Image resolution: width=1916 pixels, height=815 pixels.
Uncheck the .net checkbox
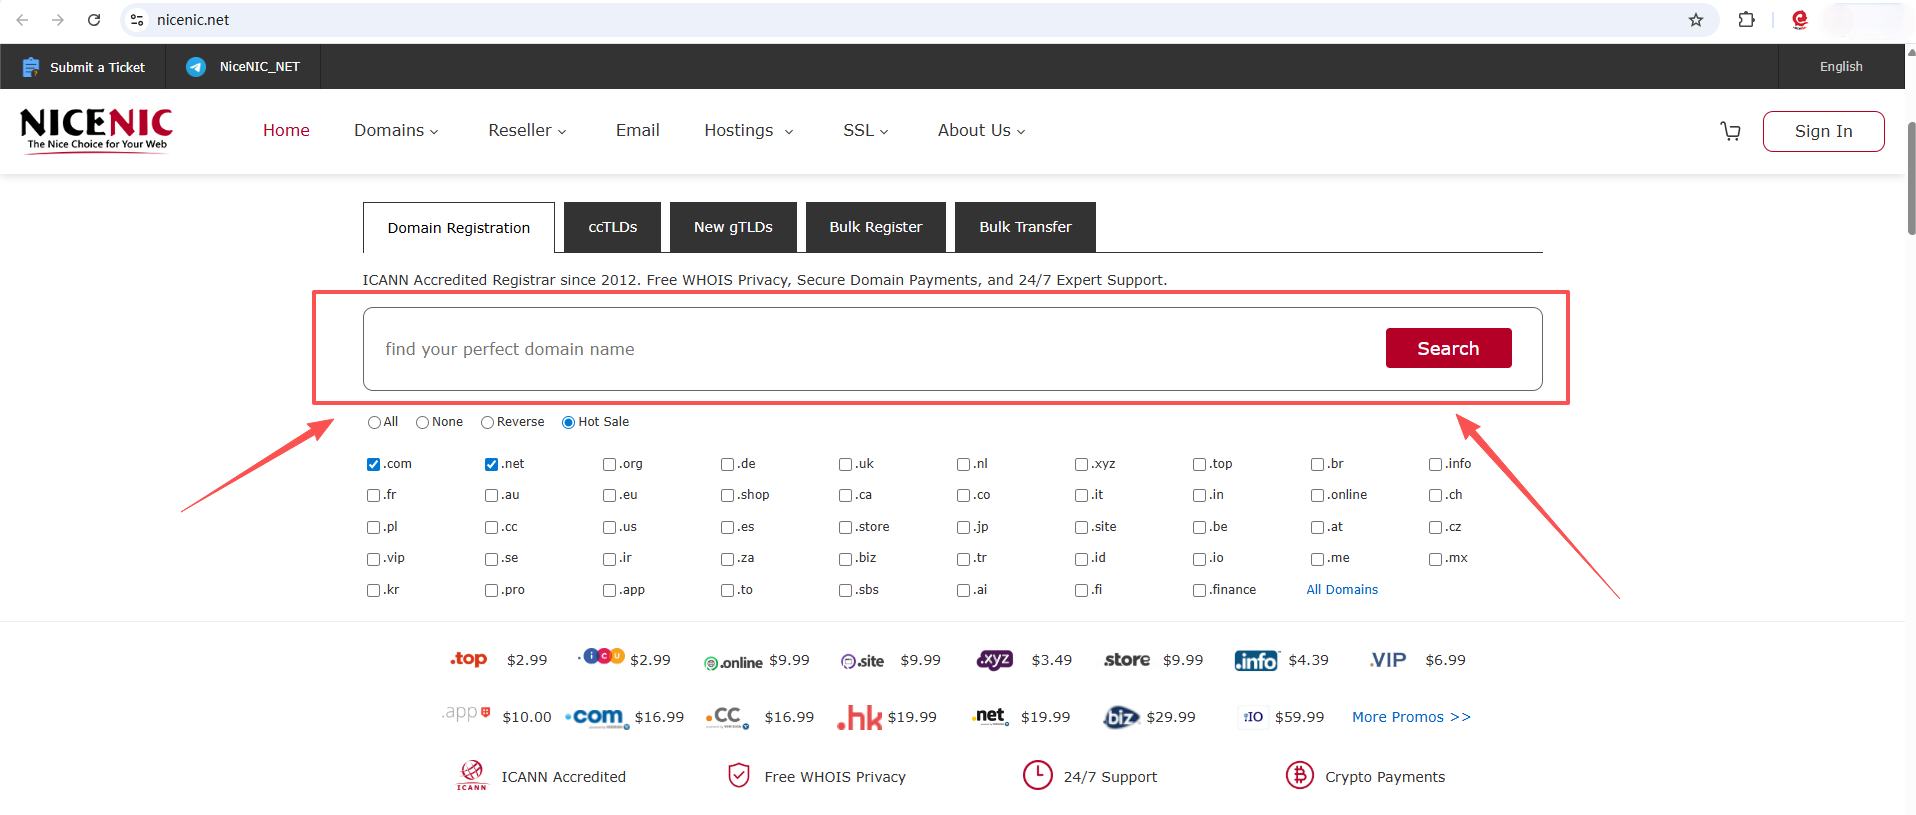point(491,464)
